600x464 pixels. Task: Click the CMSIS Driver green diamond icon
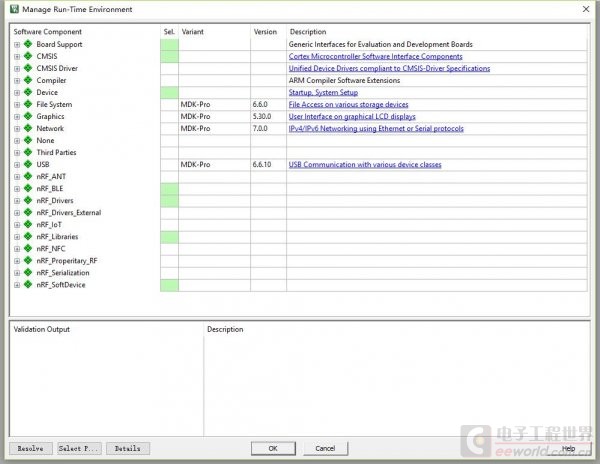click(x=28, y=68)
